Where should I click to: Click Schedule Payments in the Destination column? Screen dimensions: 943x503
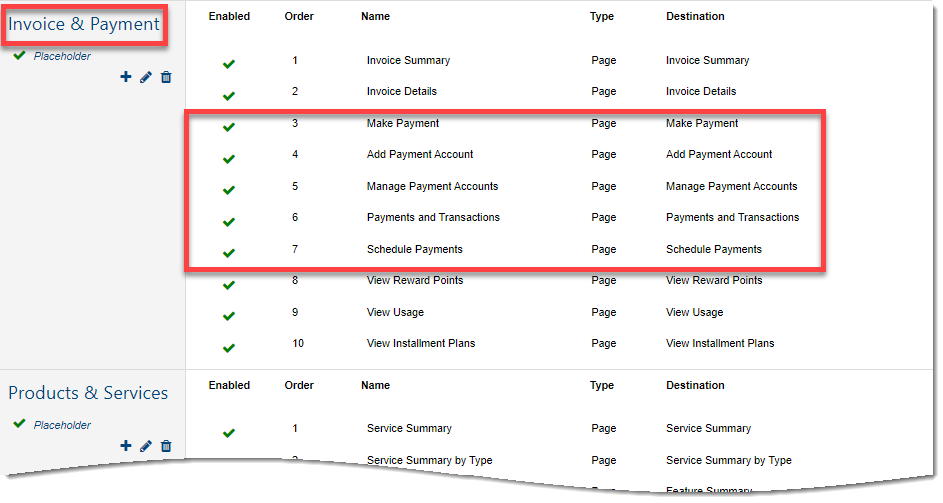pyautogui.click(x=713, y=249)
